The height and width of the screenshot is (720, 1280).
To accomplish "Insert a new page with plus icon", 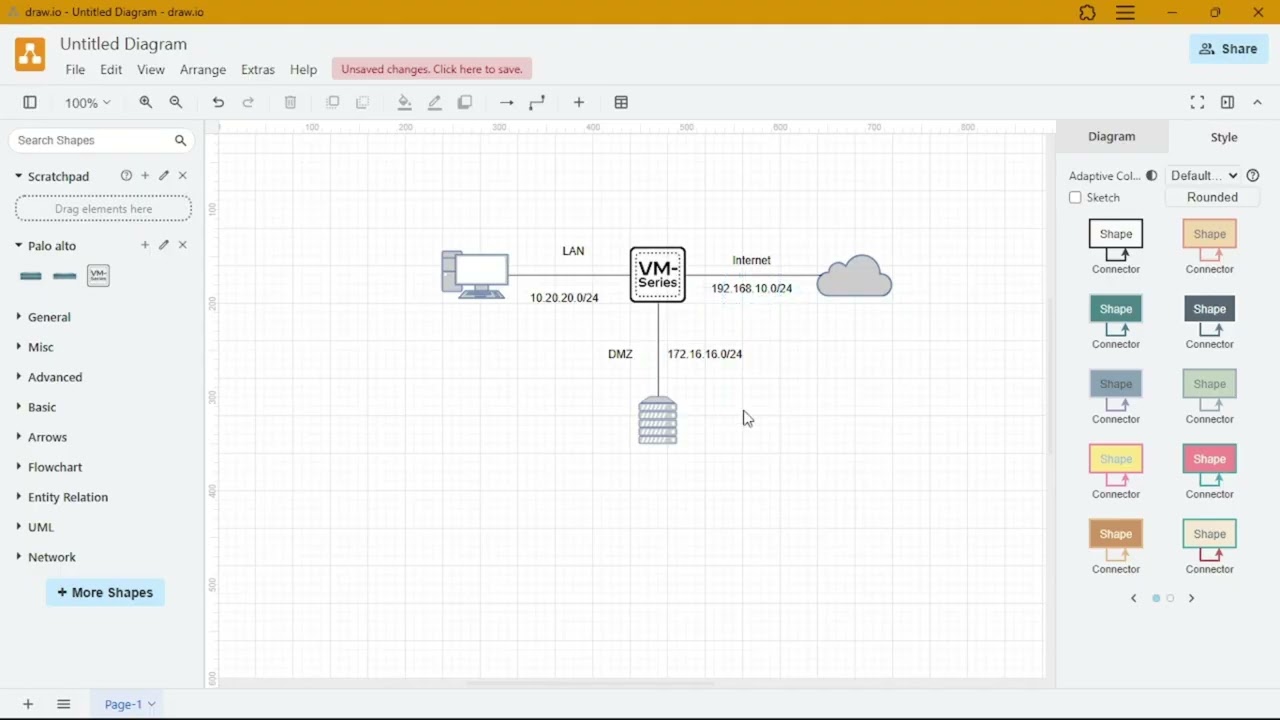I will (28, 704).
